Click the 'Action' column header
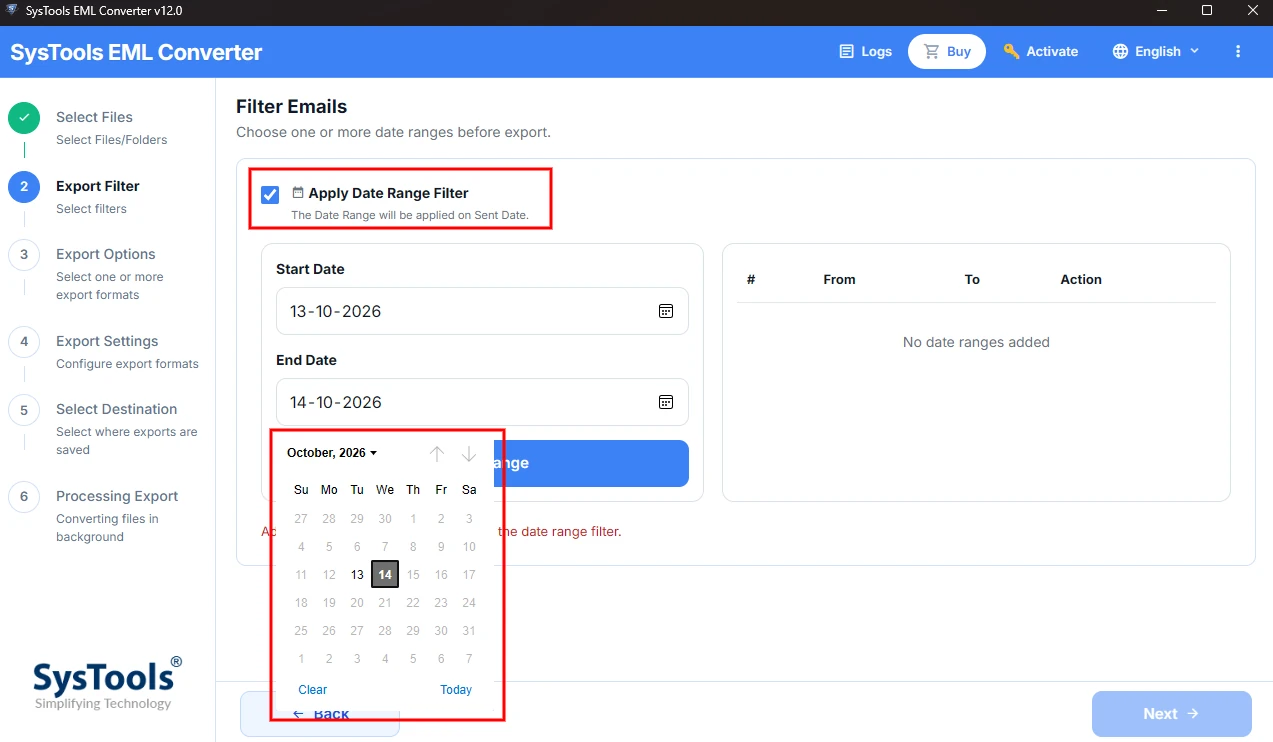Image resolution: width=1273 pixels, height=742 pixels. point(1081,280)
